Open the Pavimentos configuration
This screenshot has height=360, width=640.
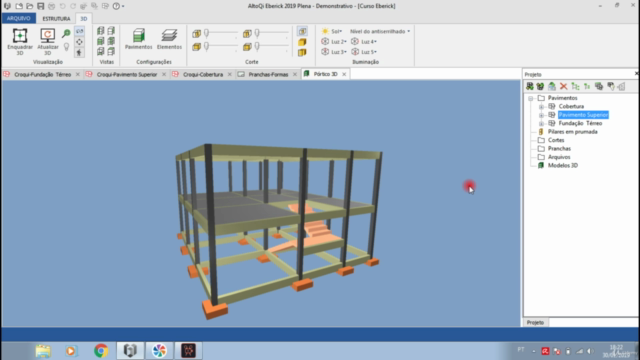click(x=139, y=39)
